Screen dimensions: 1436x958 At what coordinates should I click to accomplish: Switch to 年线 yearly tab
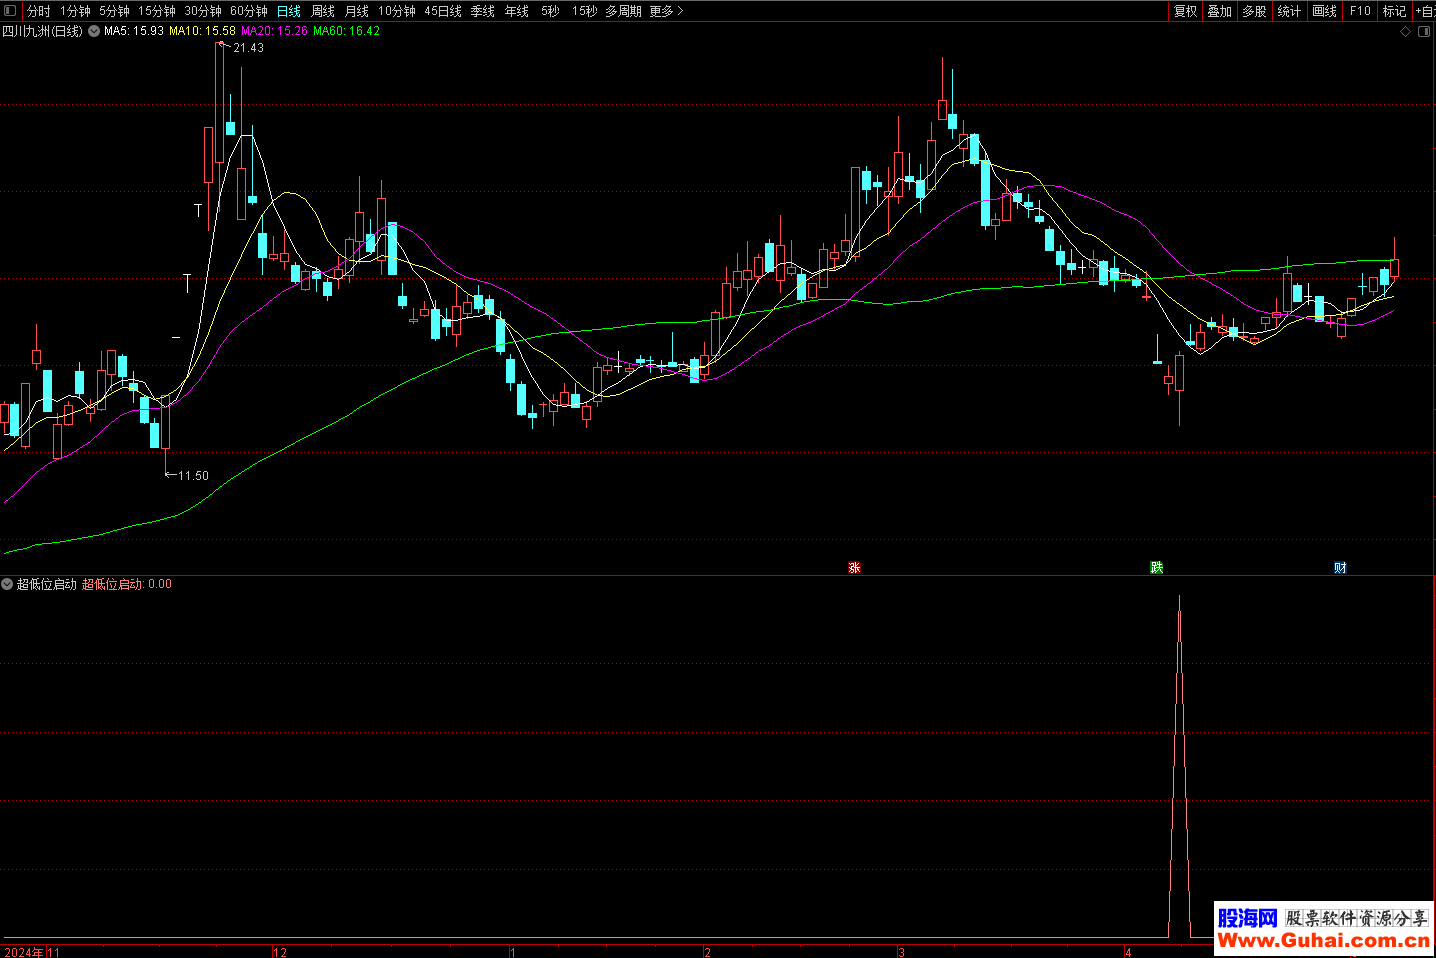[517, 11]
